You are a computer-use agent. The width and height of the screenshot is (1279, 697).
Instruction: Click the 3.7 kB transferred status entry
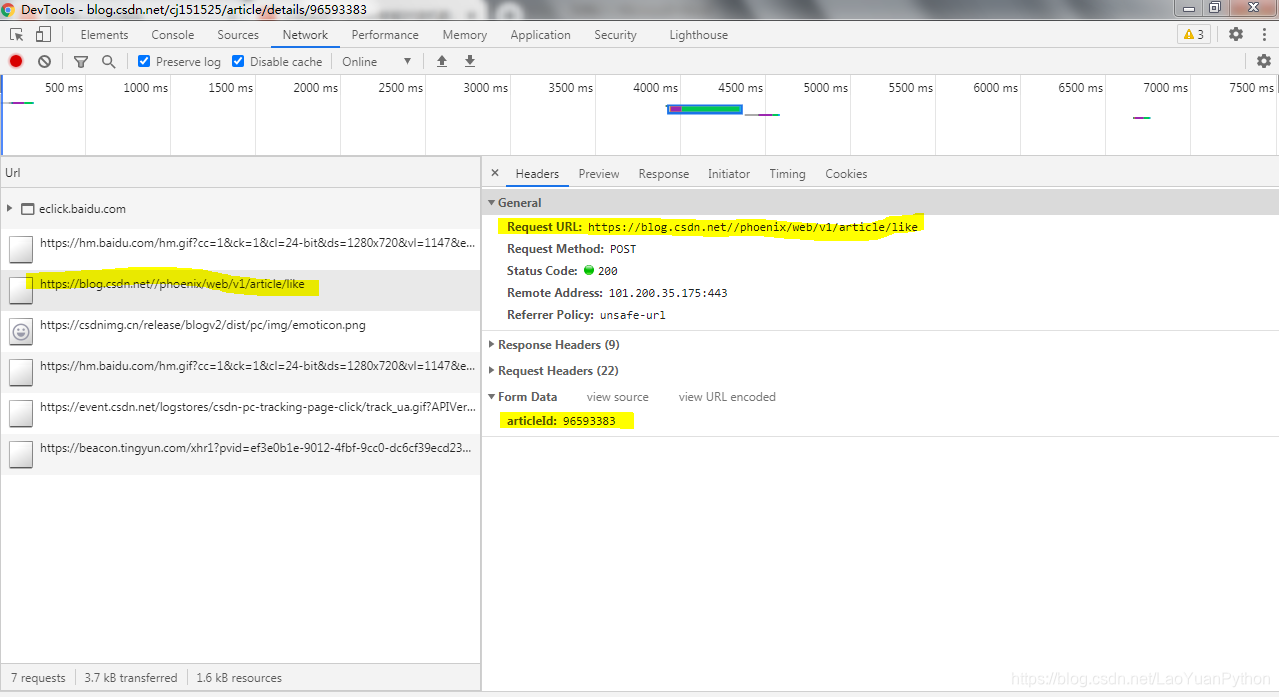(x=131, y=677)
